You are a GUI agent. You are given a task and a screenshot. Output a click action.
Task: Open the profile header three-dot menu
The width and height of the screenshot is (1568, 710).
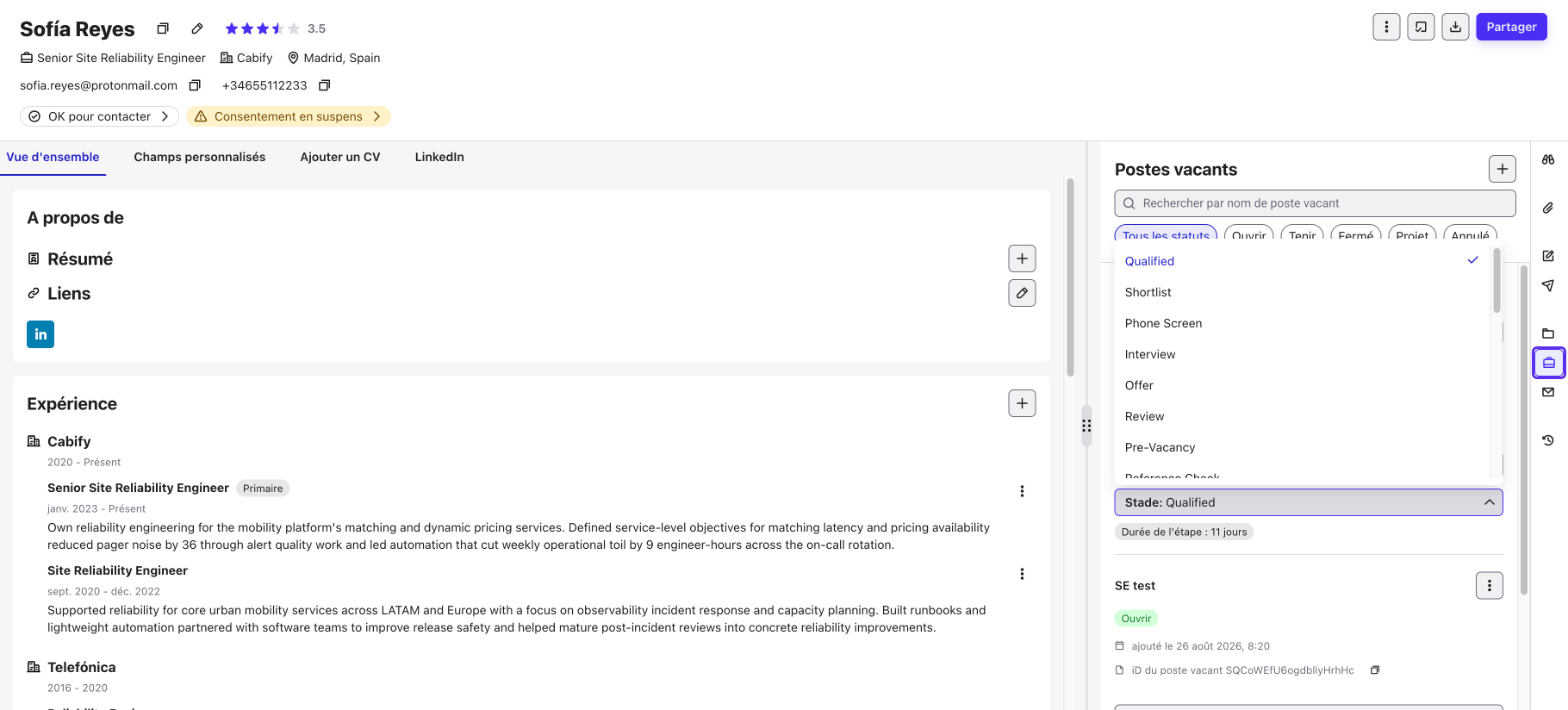[x=1386, y=27]
